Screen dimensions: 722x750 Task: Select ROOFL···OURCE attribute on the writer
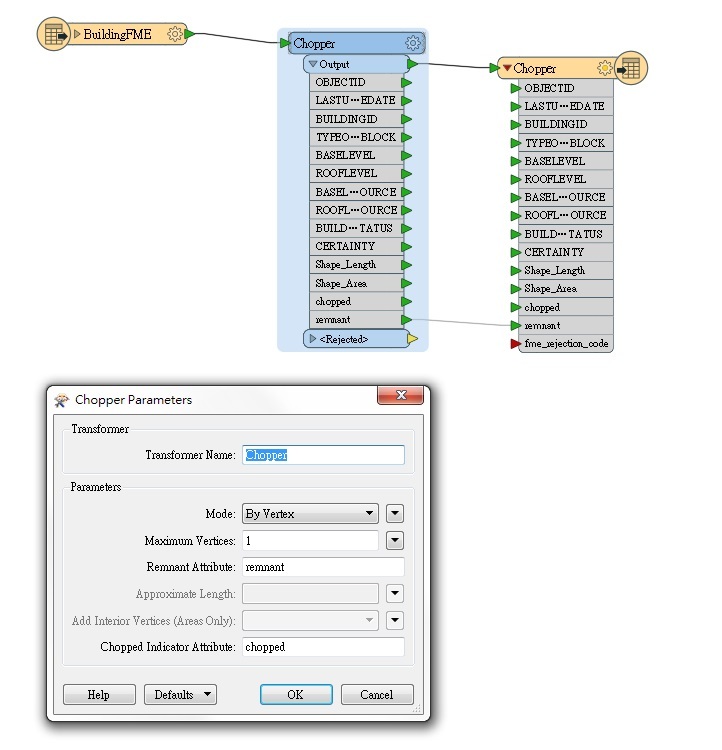[565, 215]
